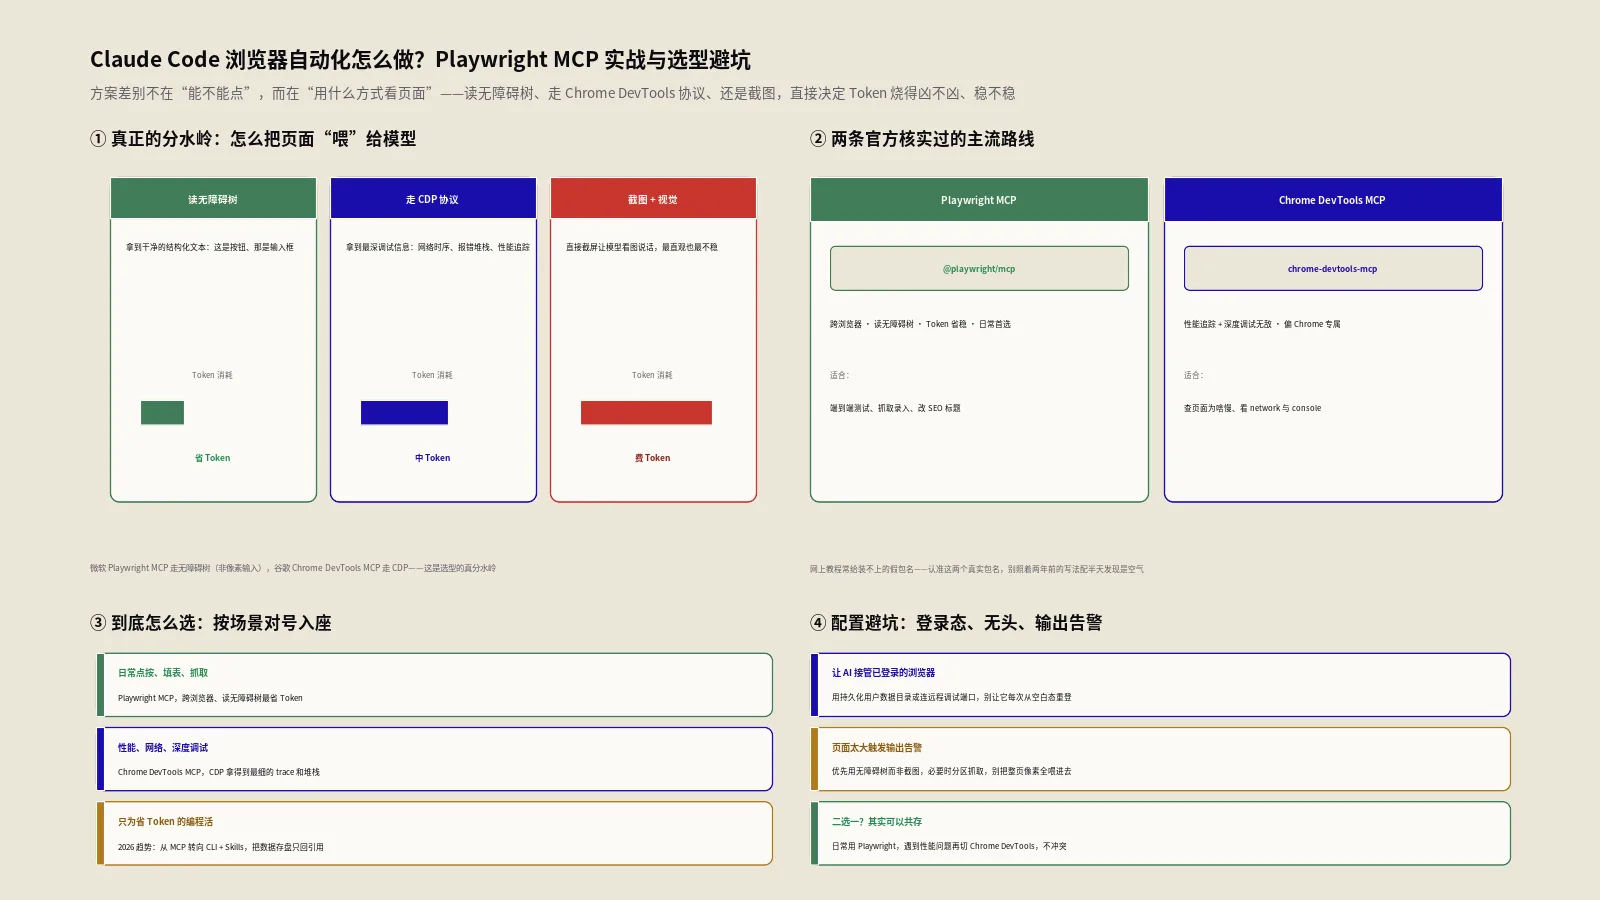Screen dimensions: 1600x900
Task: Click text 直接截屏让模型看图说话
Action: 641,247
